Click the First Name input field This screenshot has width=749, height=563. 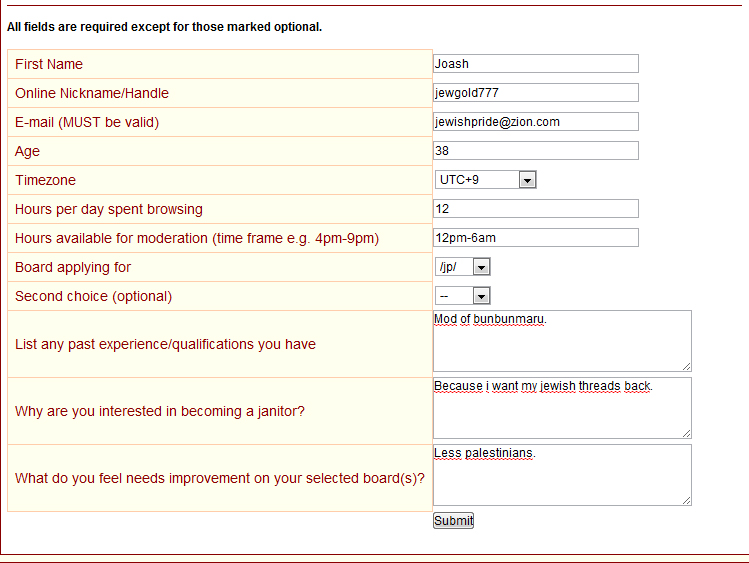point(535,64)
